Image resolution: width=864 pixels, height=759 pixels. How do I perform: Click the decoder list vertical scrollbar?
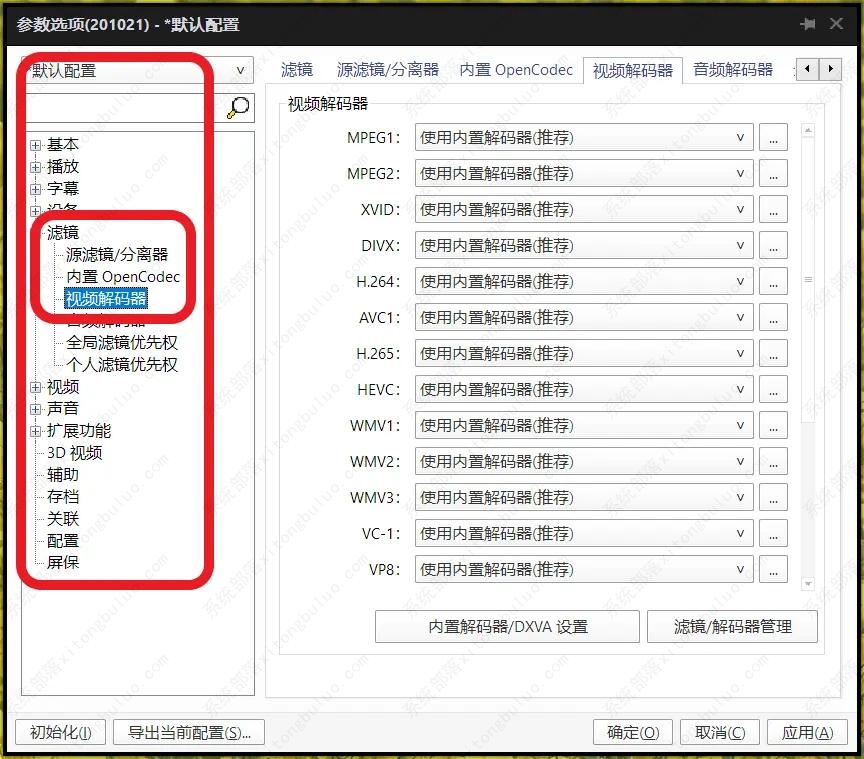[808, 280]
